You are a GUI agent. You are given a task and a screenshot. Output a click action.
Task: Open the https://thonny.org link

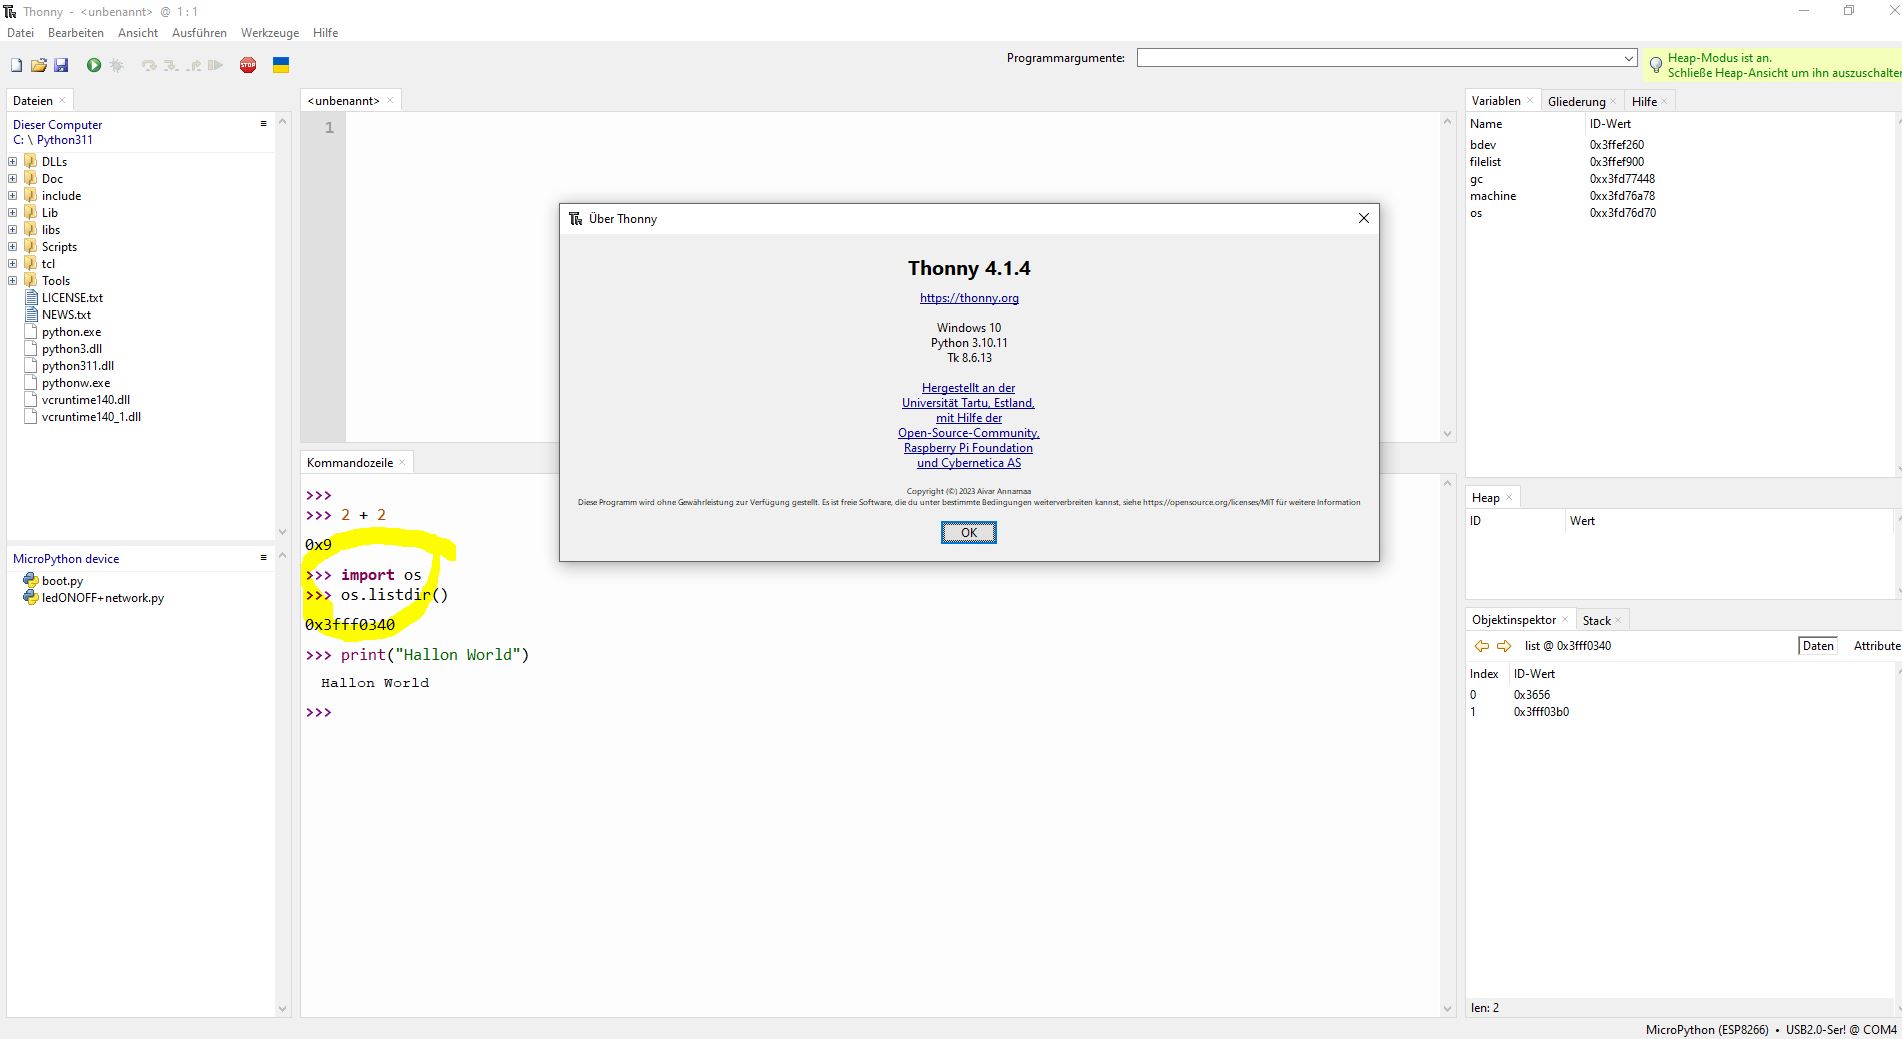[x=969, y=298]
